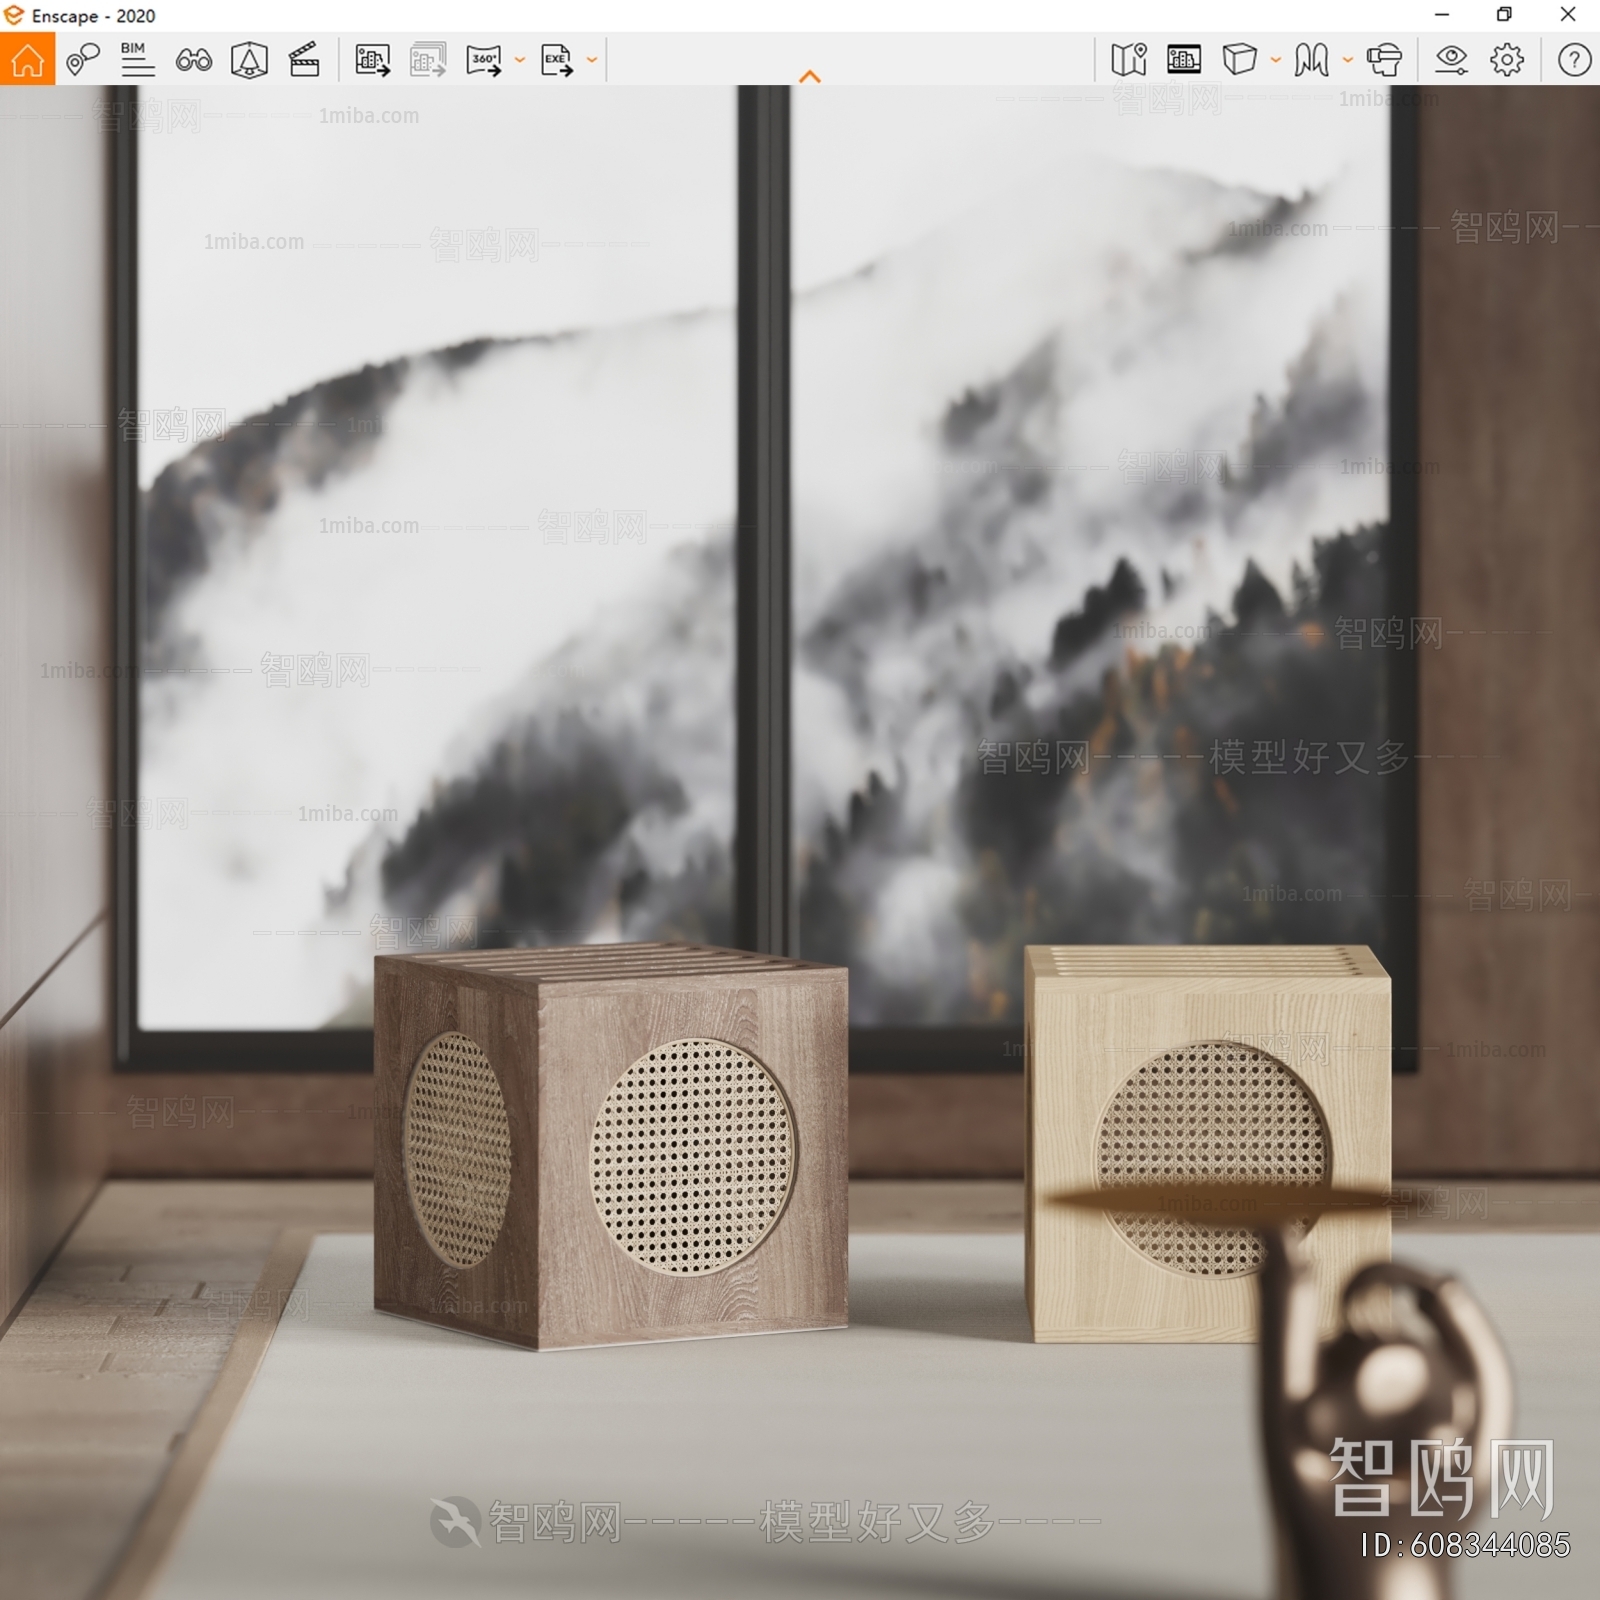Image resolution: width=1600 pixels, height=1600 pixels.
Task: Toggle the Safe Frame icon
Action: [x=249, y=60]
